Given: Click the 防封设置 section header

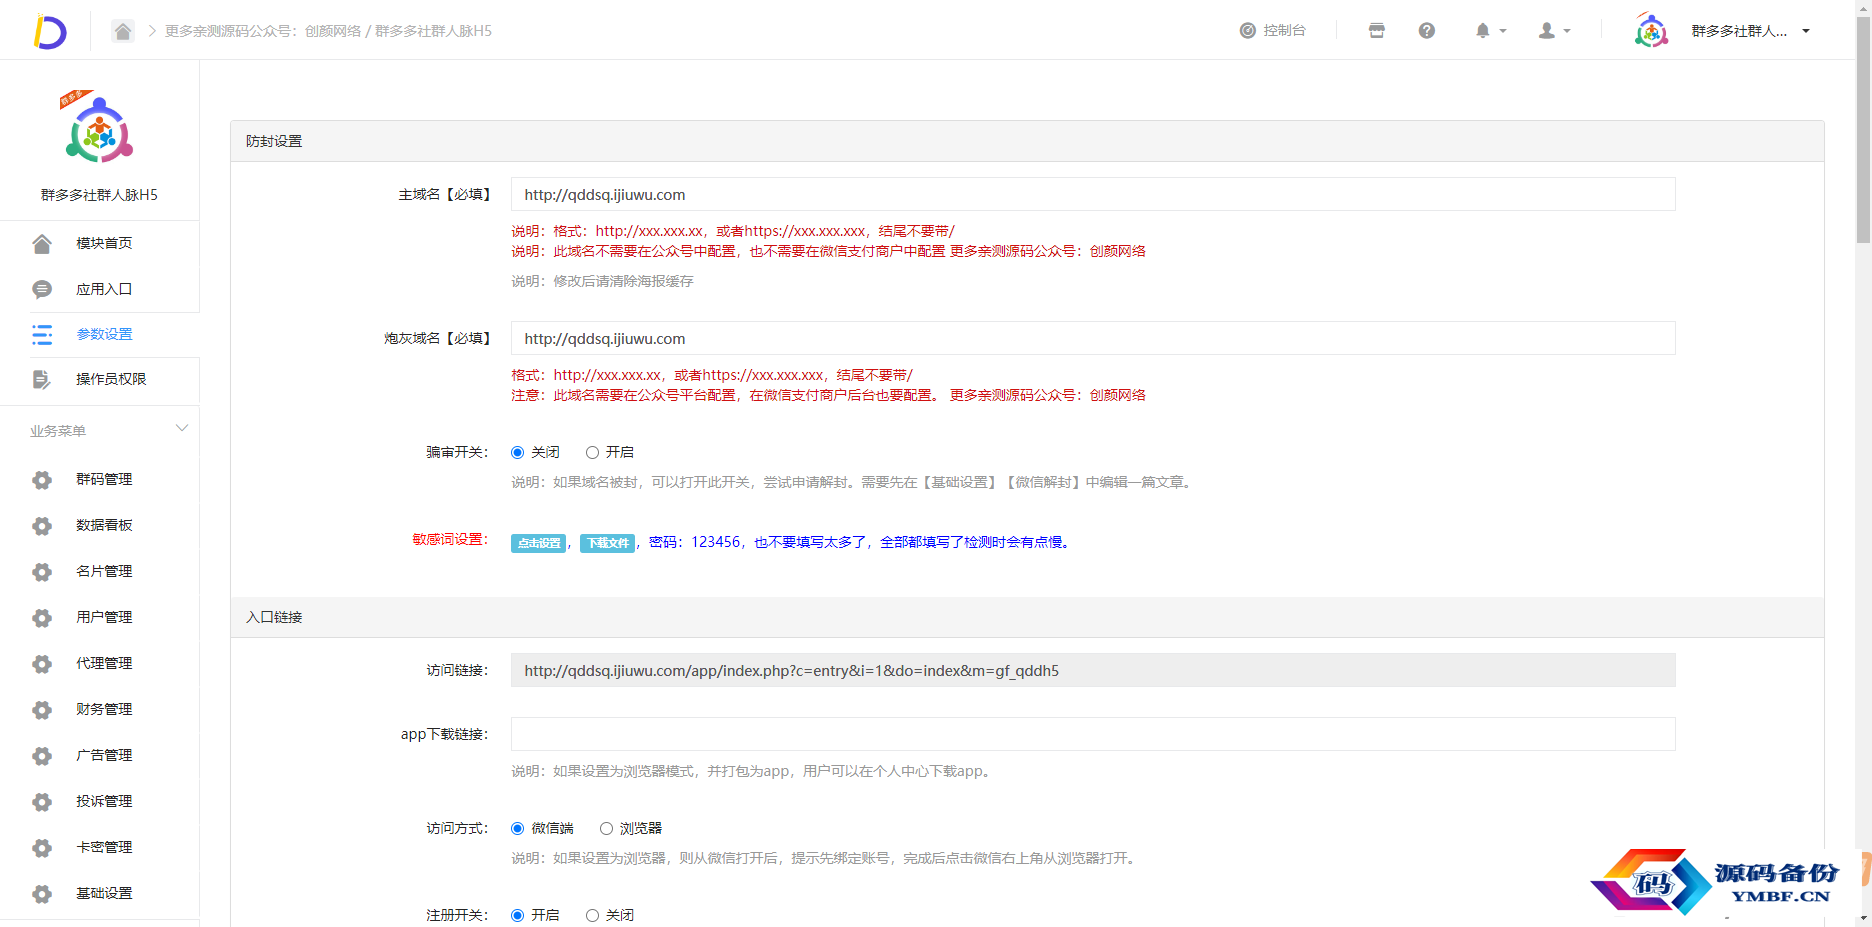Looking at the screenshot, I should click(x=1027, y=141).
